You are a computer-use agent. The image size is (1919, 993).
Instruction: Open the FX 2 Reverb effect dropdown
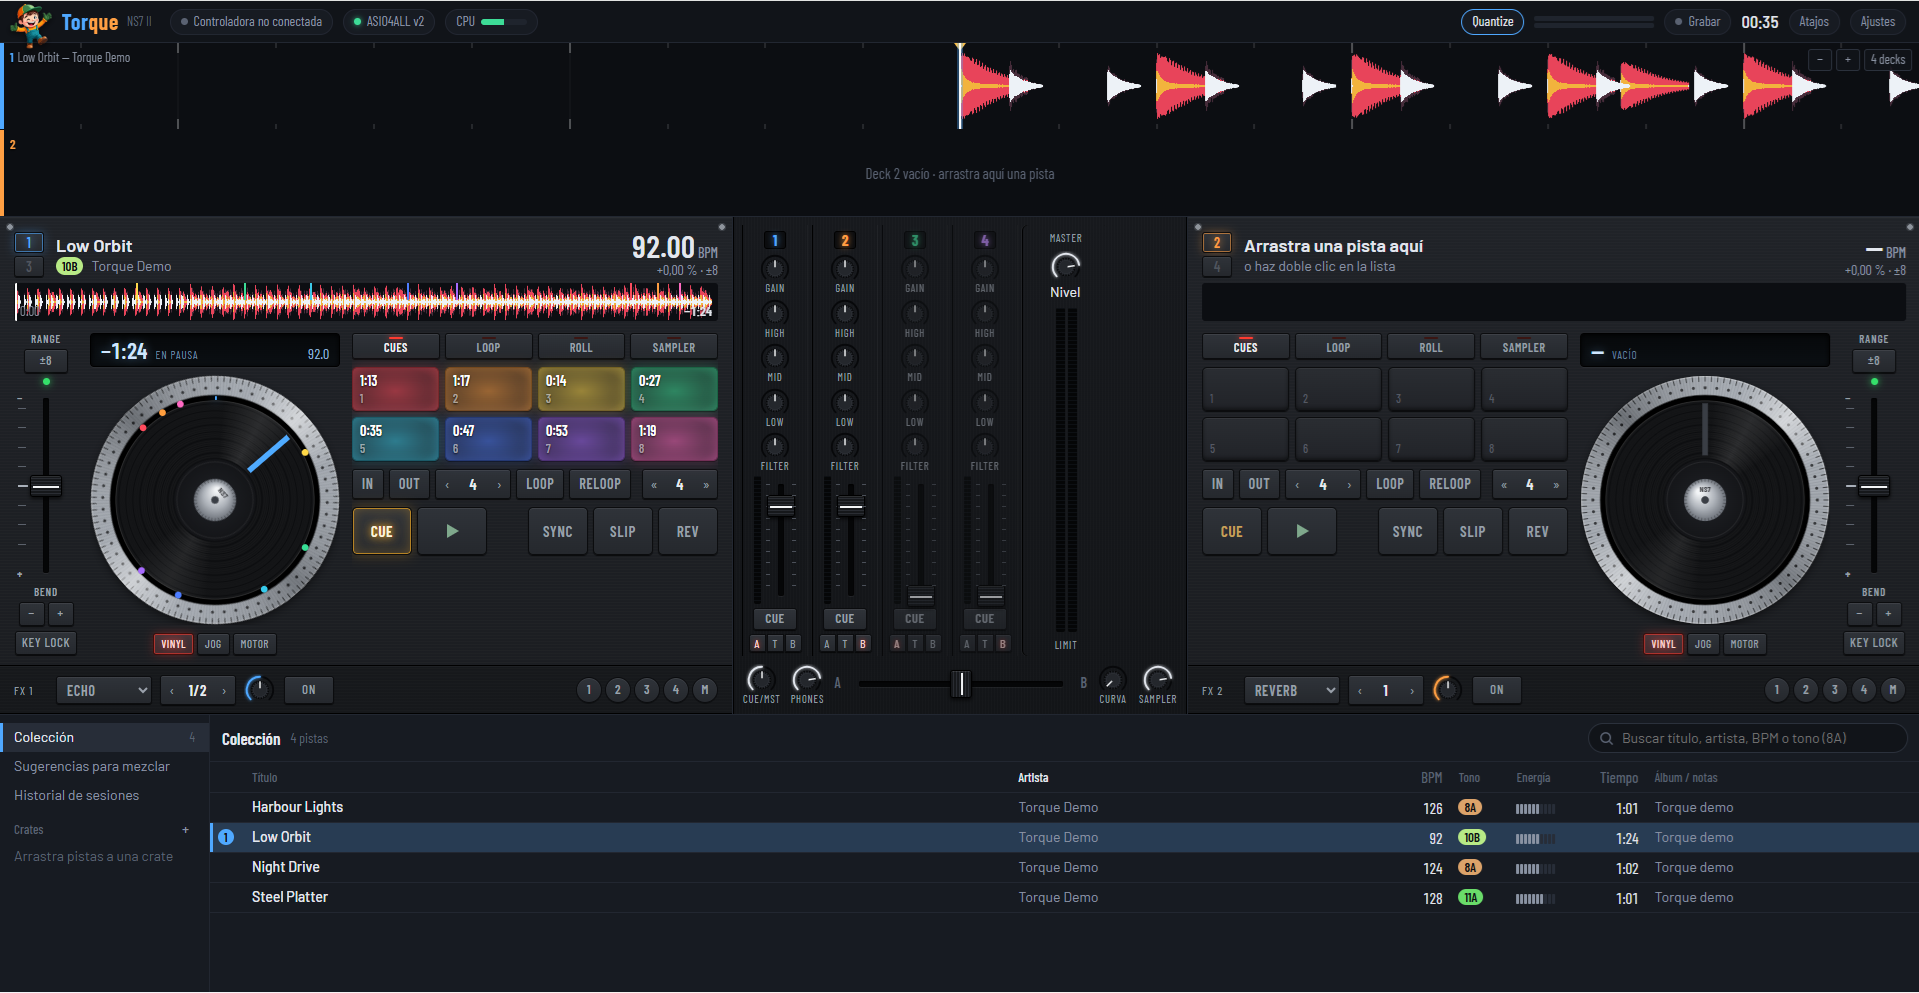point(1292,690)
